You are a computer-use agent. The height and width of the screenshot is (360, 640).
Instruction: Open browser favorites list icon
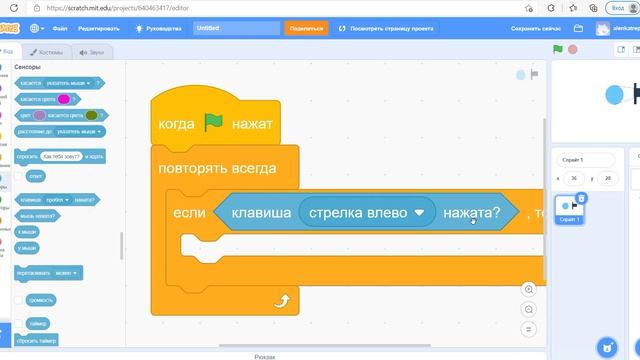pyautogui.click(x=573, y=8)
